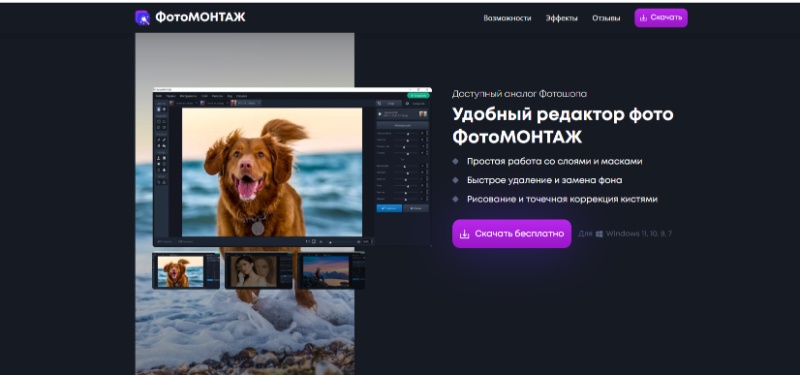Click the purple Скачать button in header

[x=661, y=18]
